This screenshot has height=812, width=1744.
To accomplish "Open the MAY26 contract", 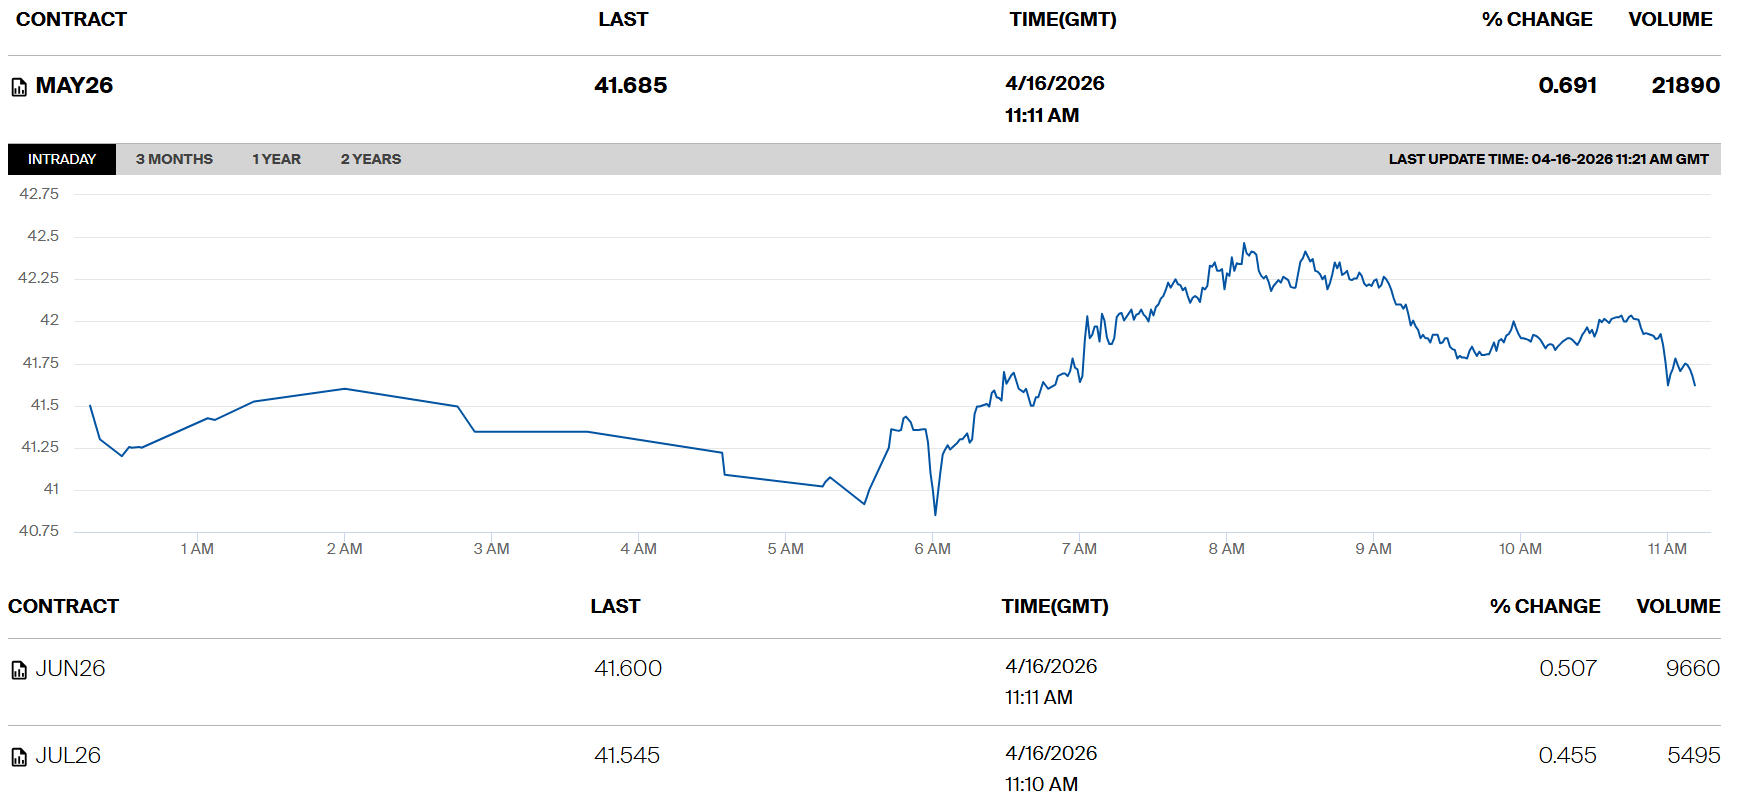I will coord(74,86).
